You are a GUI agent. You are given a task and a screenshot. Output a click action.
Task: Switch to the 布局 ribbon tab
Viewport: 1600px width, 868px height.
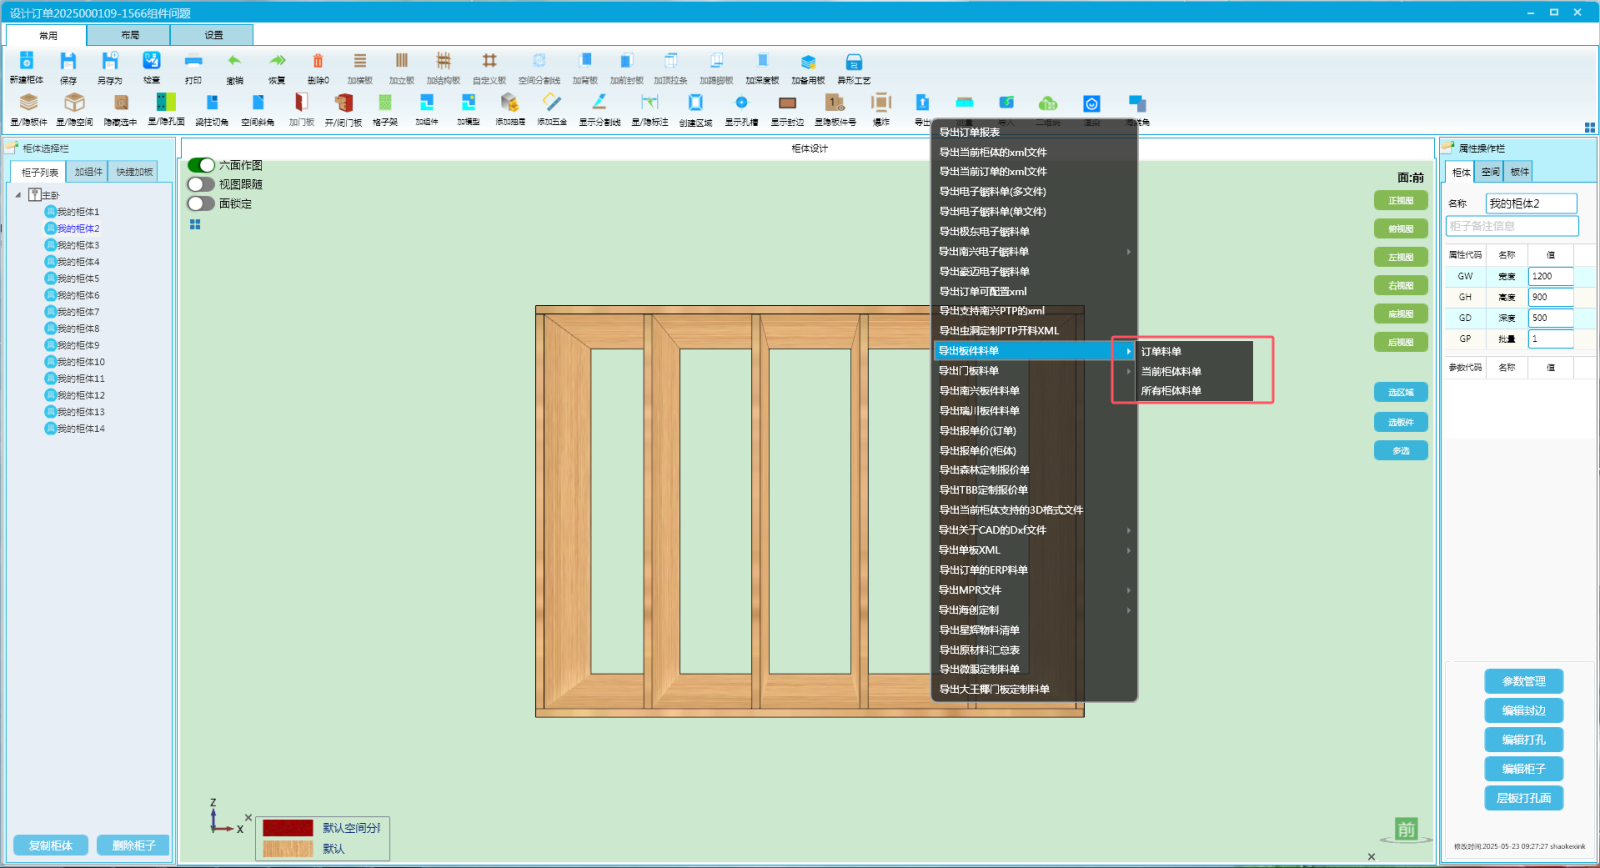click(x=130, y=35)
